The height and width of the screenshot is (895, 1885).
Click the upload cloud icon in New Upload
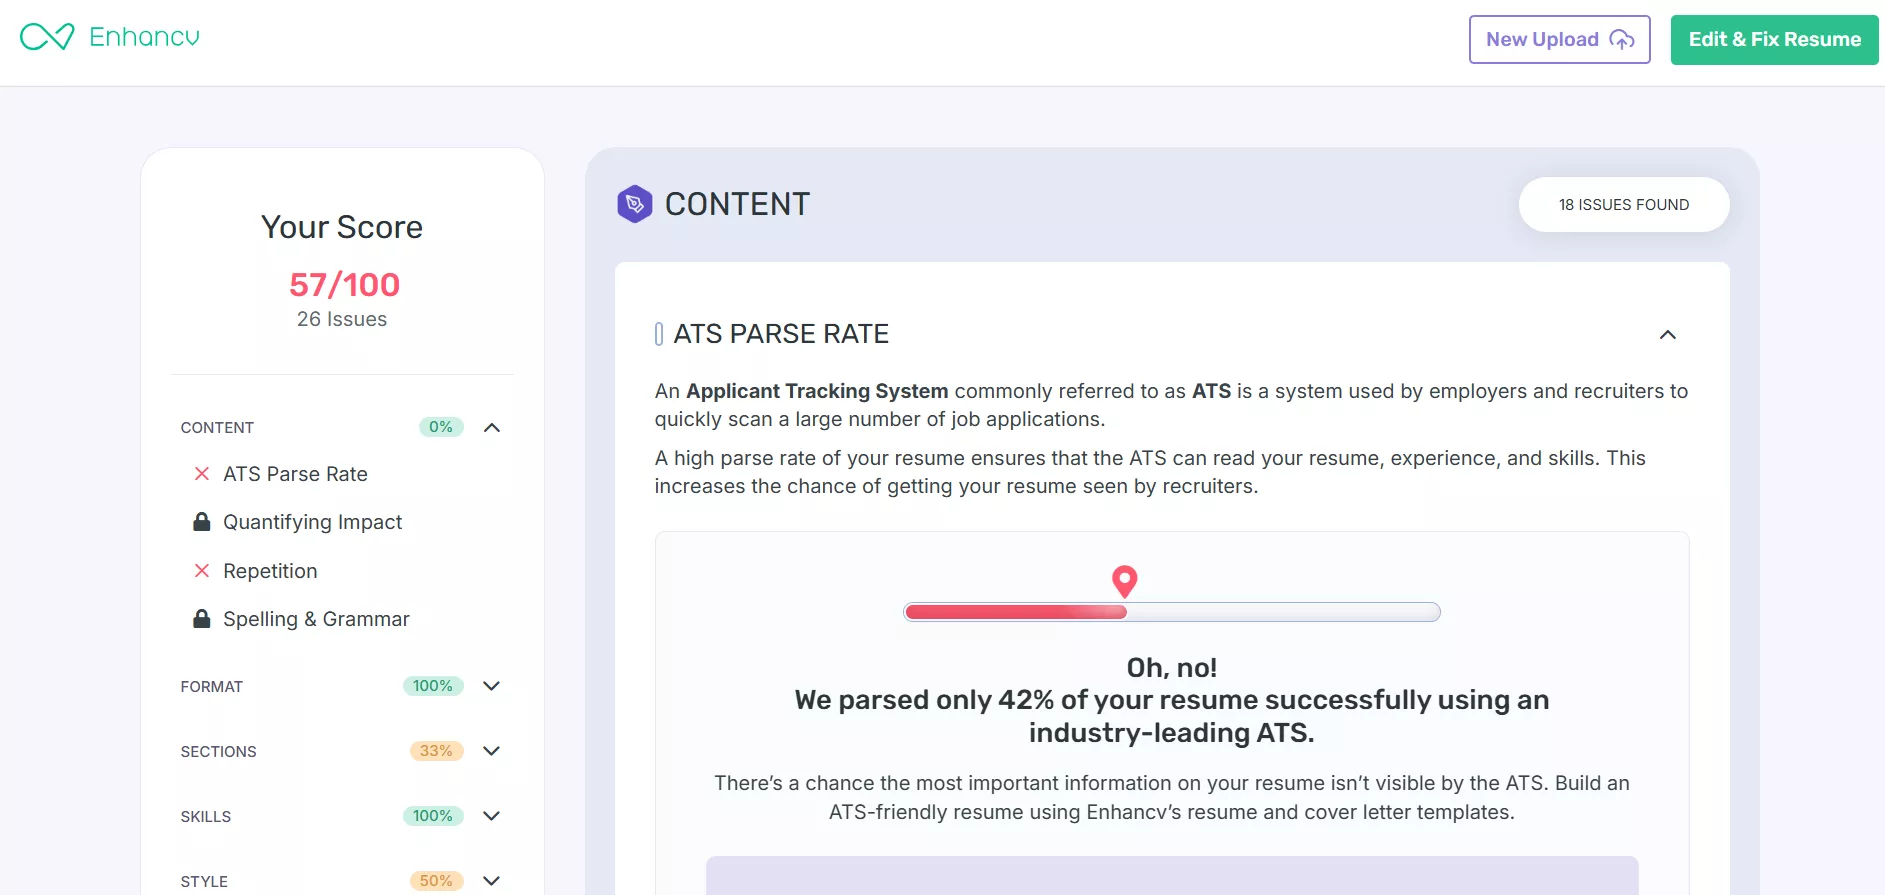1622,39
